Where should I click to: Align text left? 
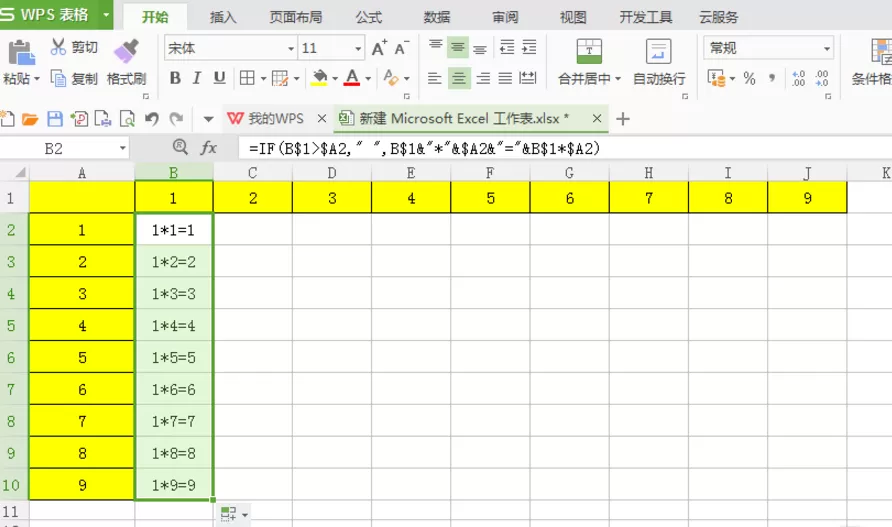(x=435, y=78)
